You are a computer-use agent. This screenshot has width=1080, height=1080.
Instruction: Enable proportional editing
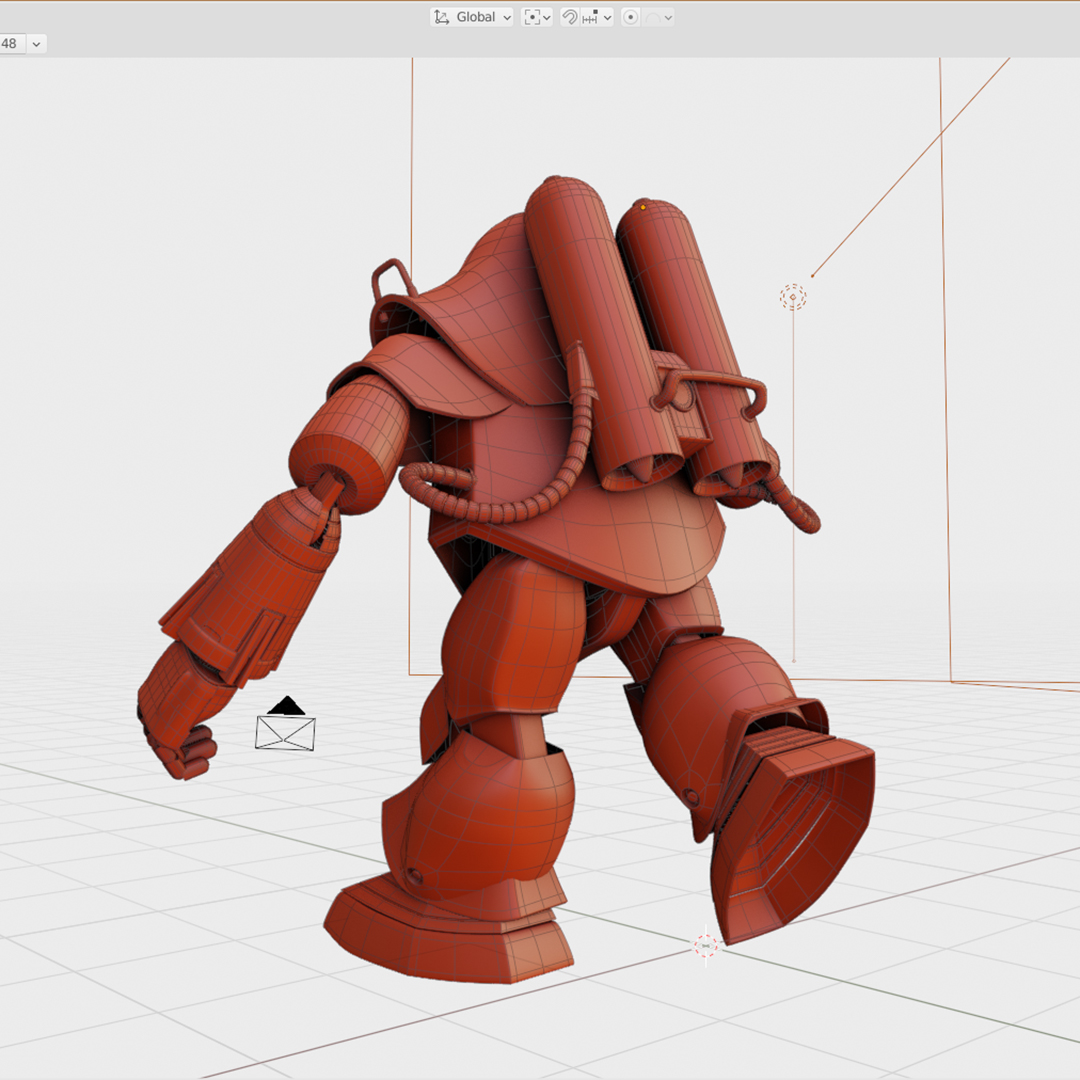[x=631, y=17]
